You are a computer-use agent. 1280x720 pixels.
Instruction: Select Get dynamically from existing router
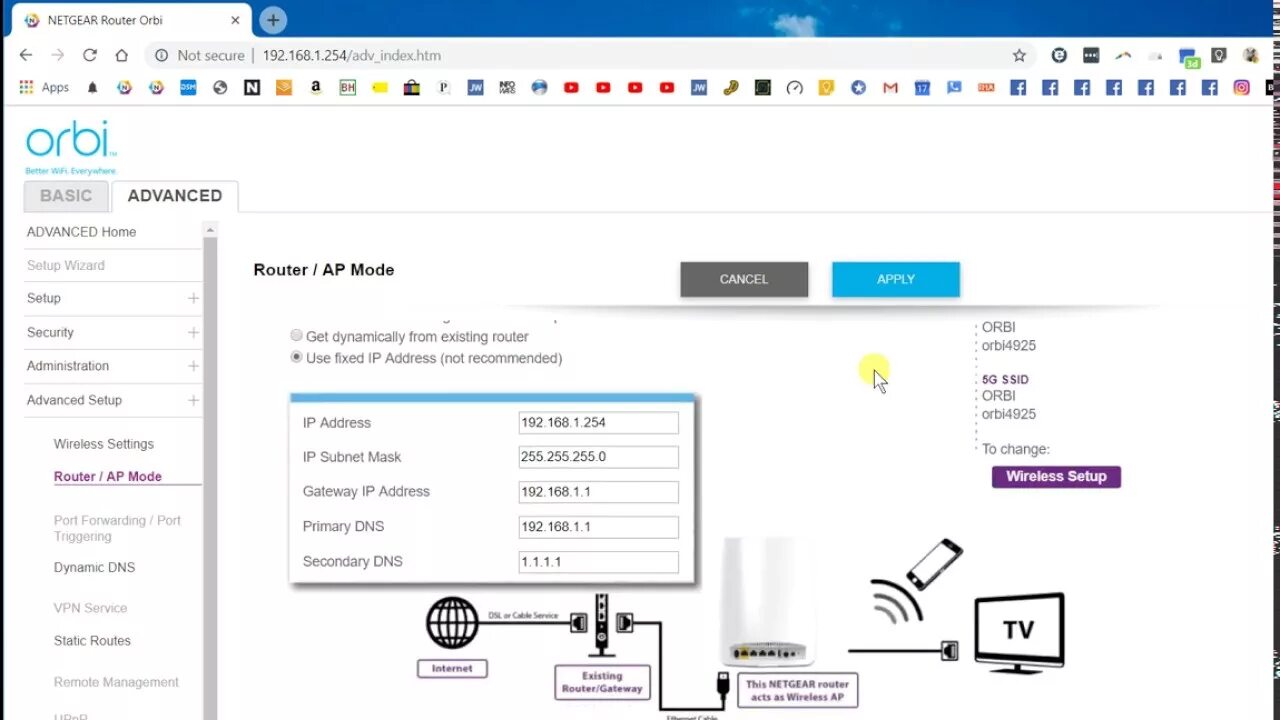(x=296, y=336)
